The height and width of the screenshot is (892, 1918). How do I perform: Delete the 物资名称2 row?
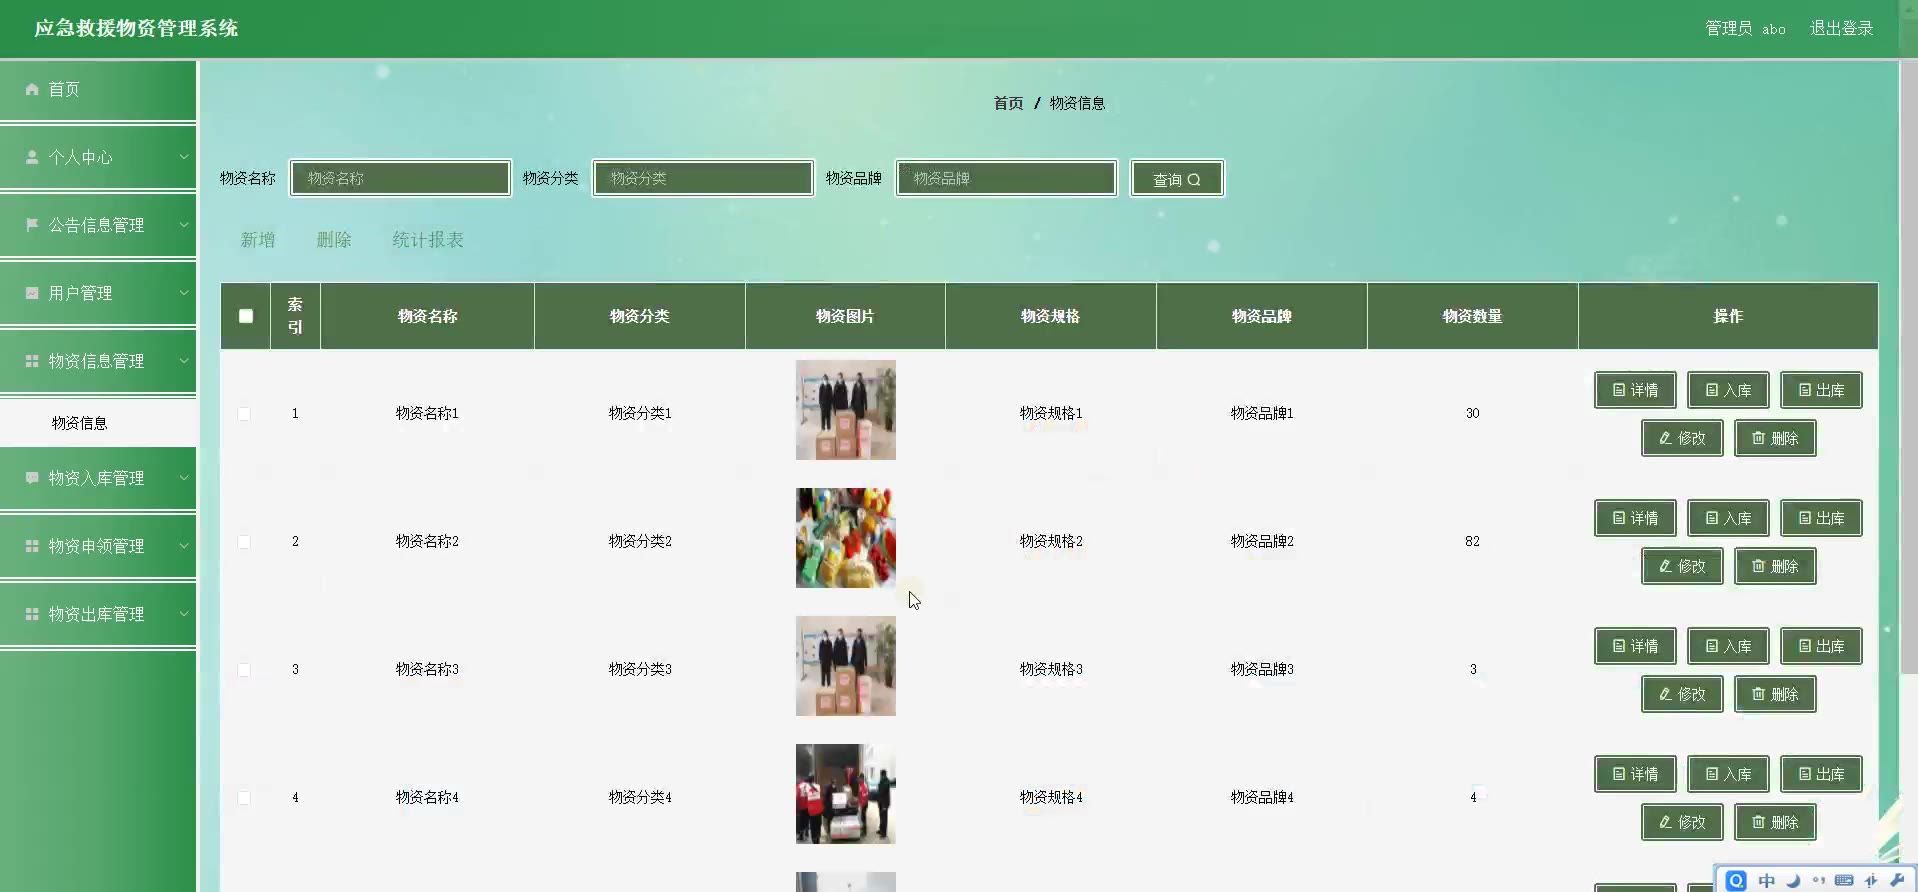(1775, 566)
